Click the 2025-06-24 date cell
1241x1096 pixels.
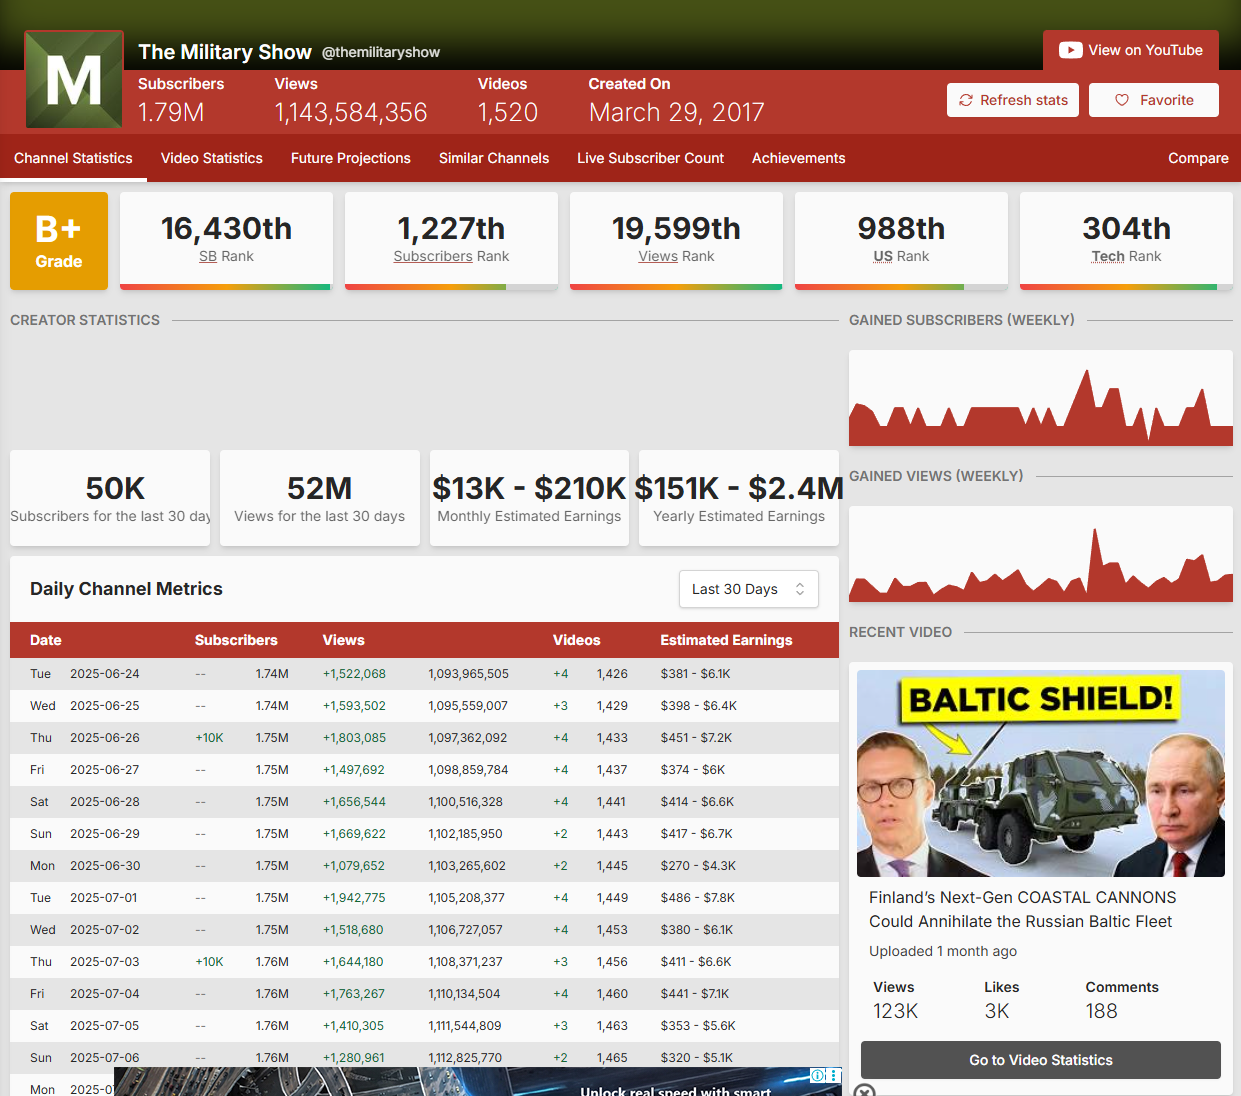[105, 674]
